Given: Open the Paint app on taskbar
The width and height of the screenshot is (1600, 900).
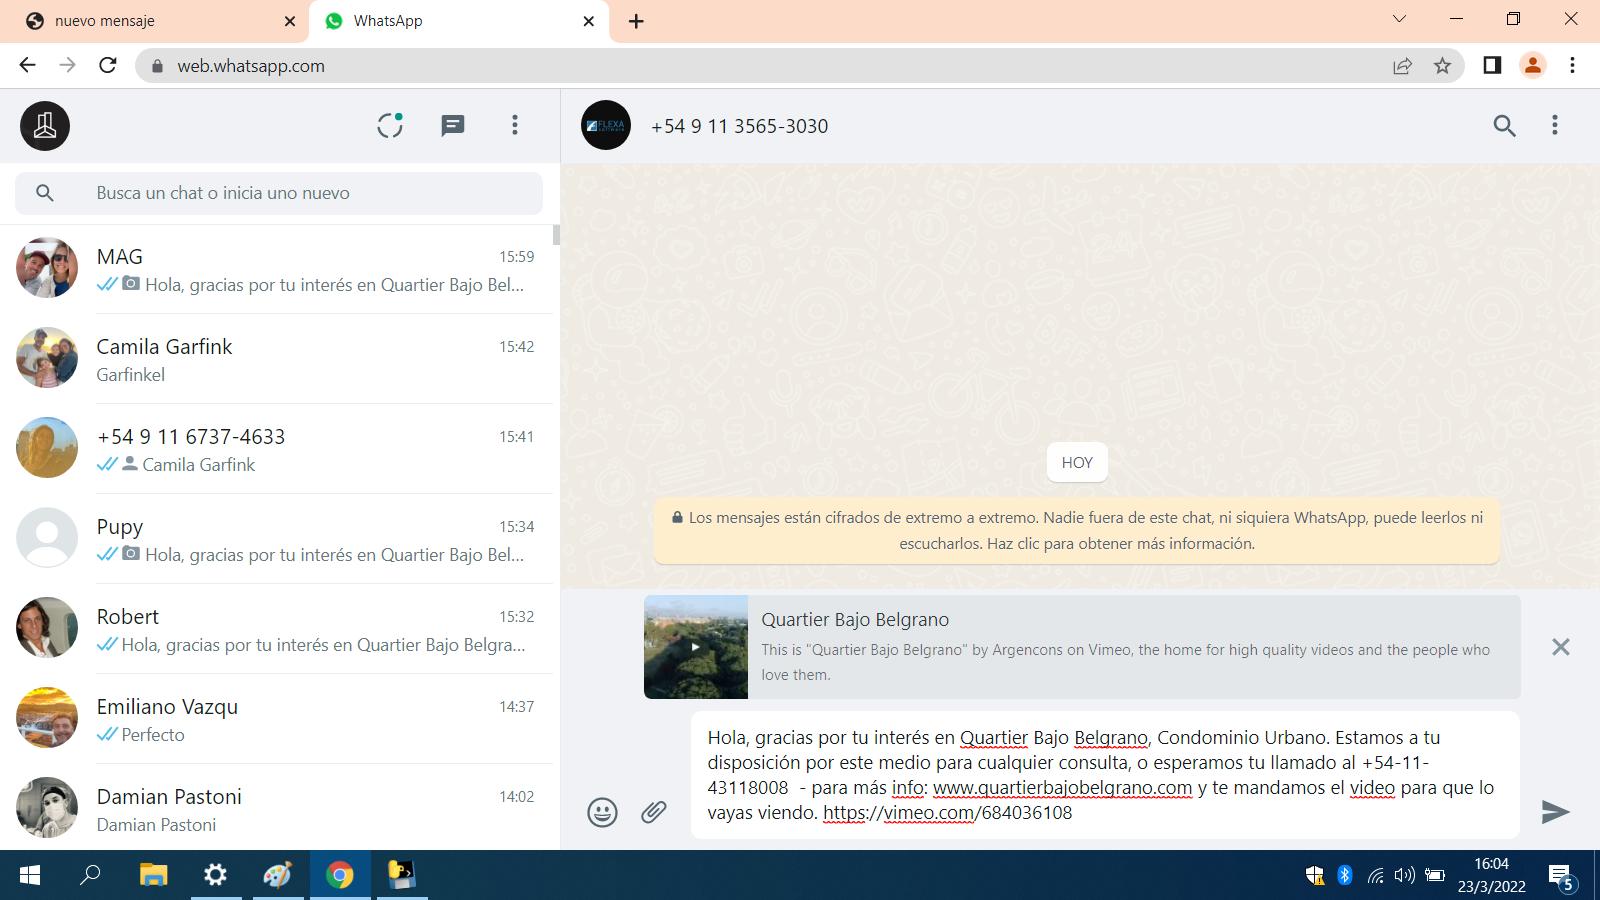Looking at the screenshot, I should (277, 875).
